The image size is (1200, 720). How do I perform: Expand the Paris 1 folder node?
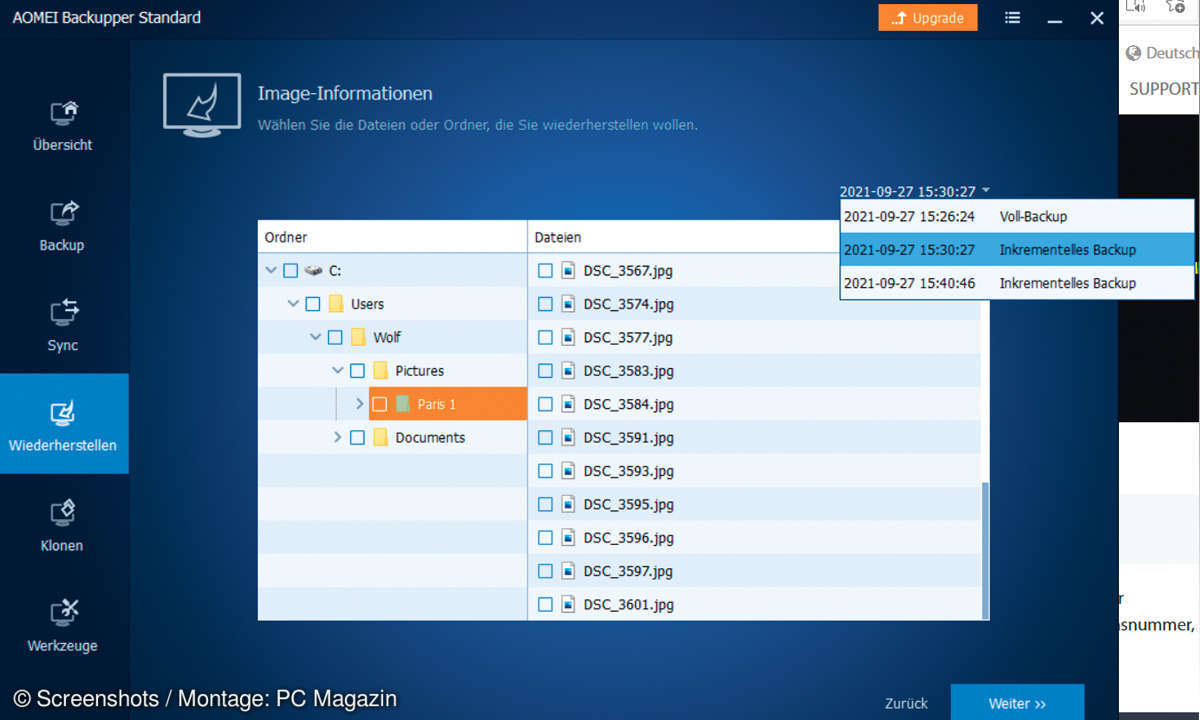click(360, 404)
